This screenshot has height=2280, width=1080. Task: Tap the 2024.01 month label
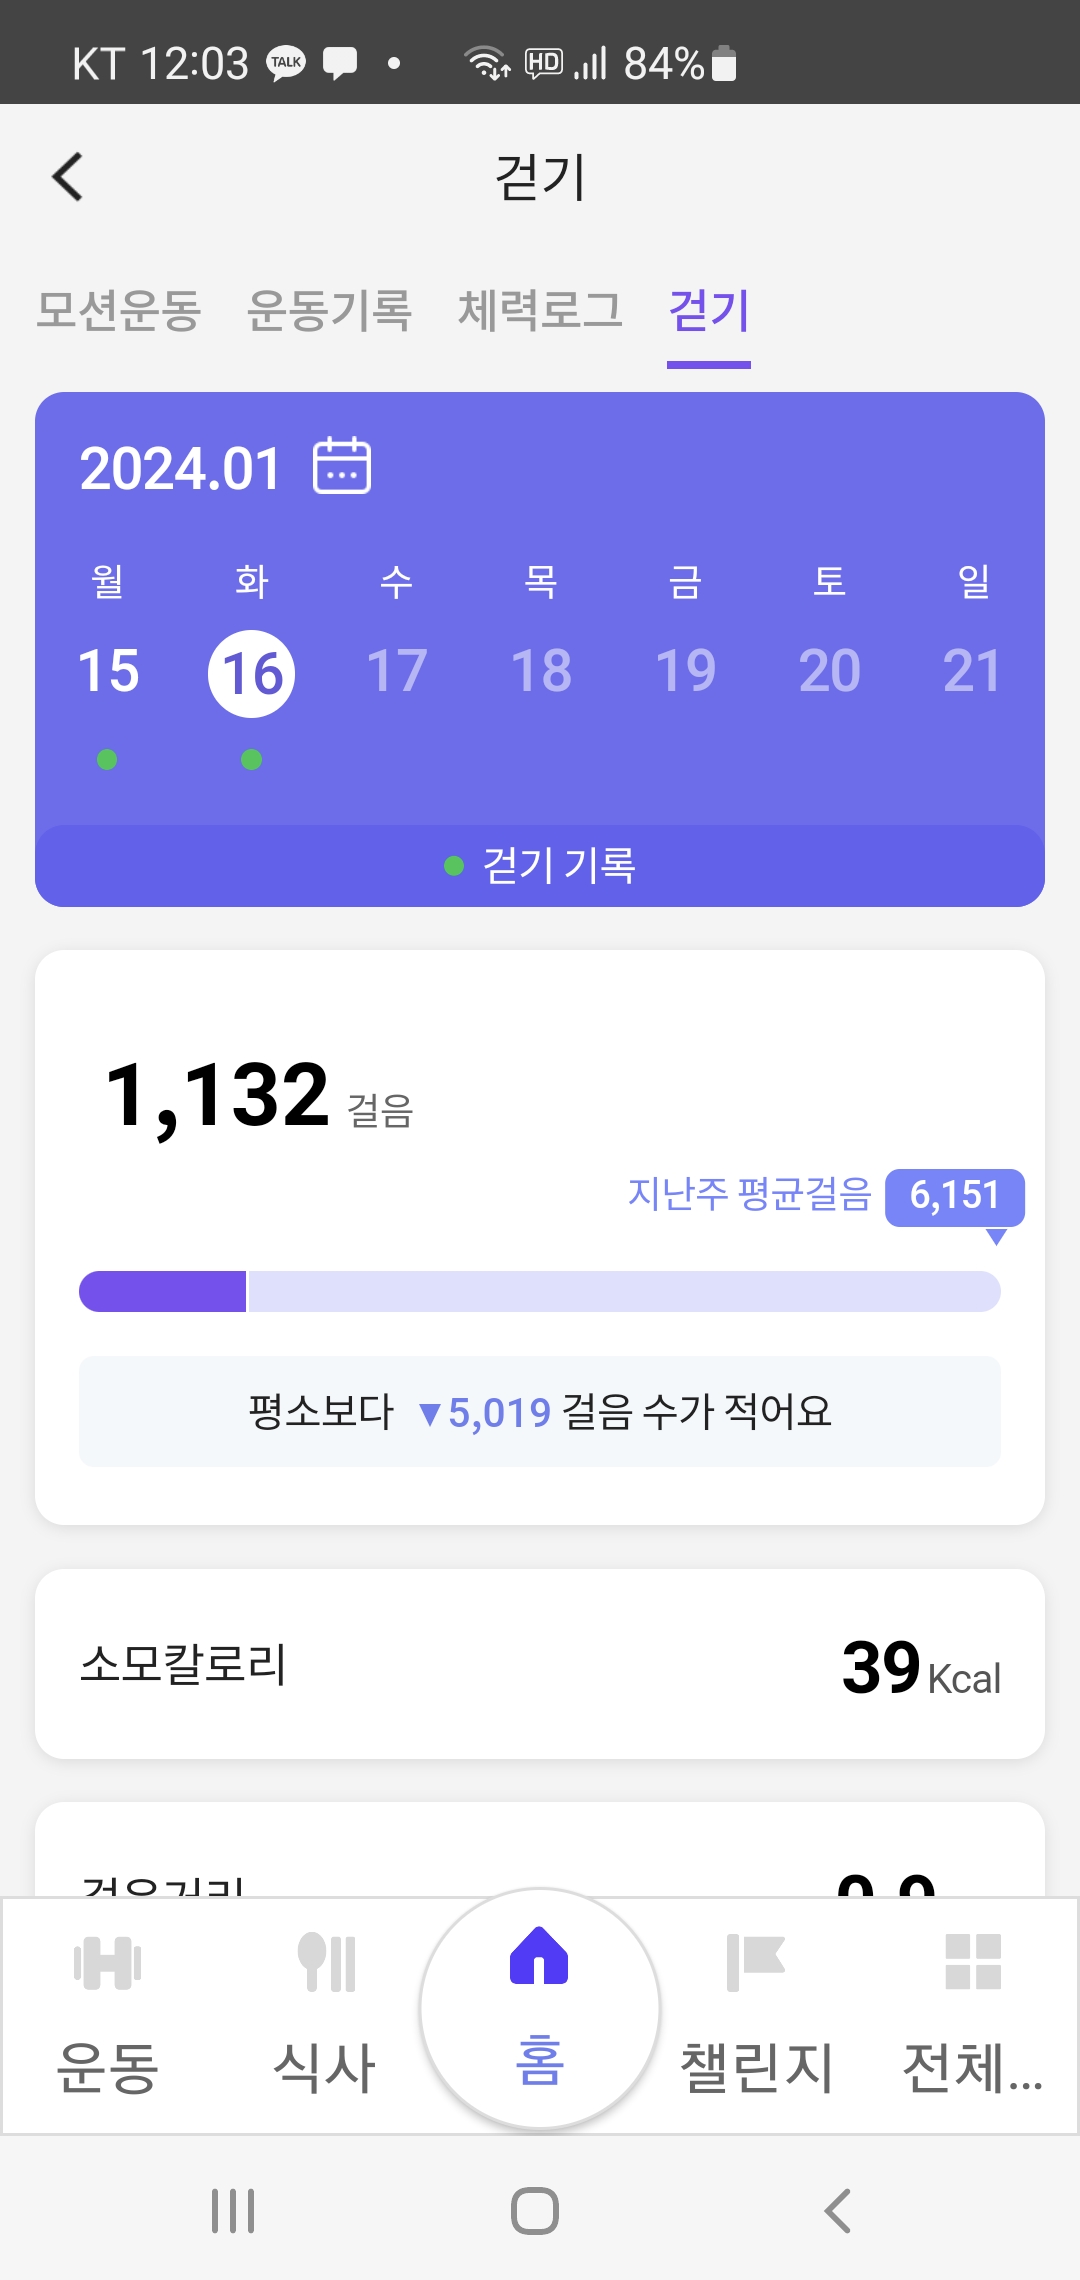[x=180, y=468]
